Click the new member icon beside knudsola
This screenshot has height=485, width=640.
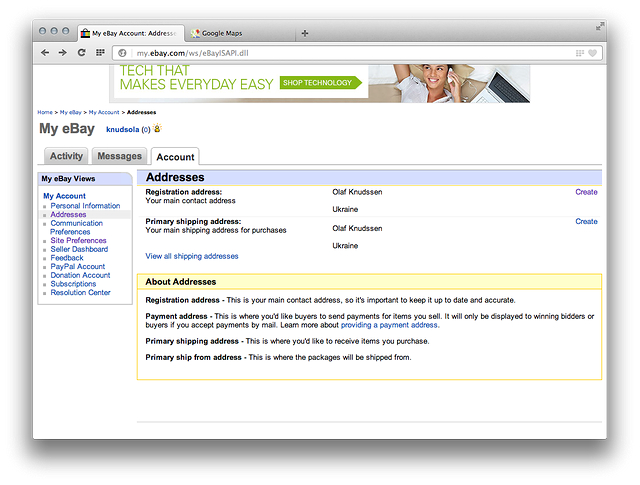(x=157, y=129)
